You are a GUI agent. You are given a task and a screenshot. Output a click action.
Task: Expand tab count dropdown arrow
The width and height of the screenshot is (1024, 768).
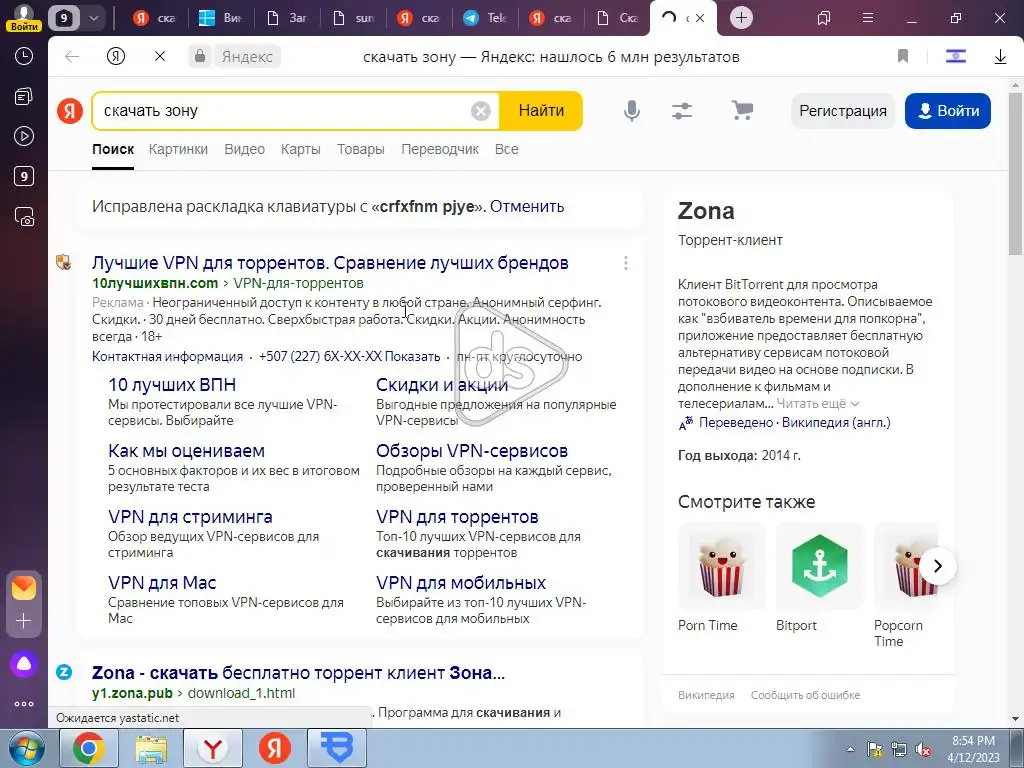tap(94, 18)
